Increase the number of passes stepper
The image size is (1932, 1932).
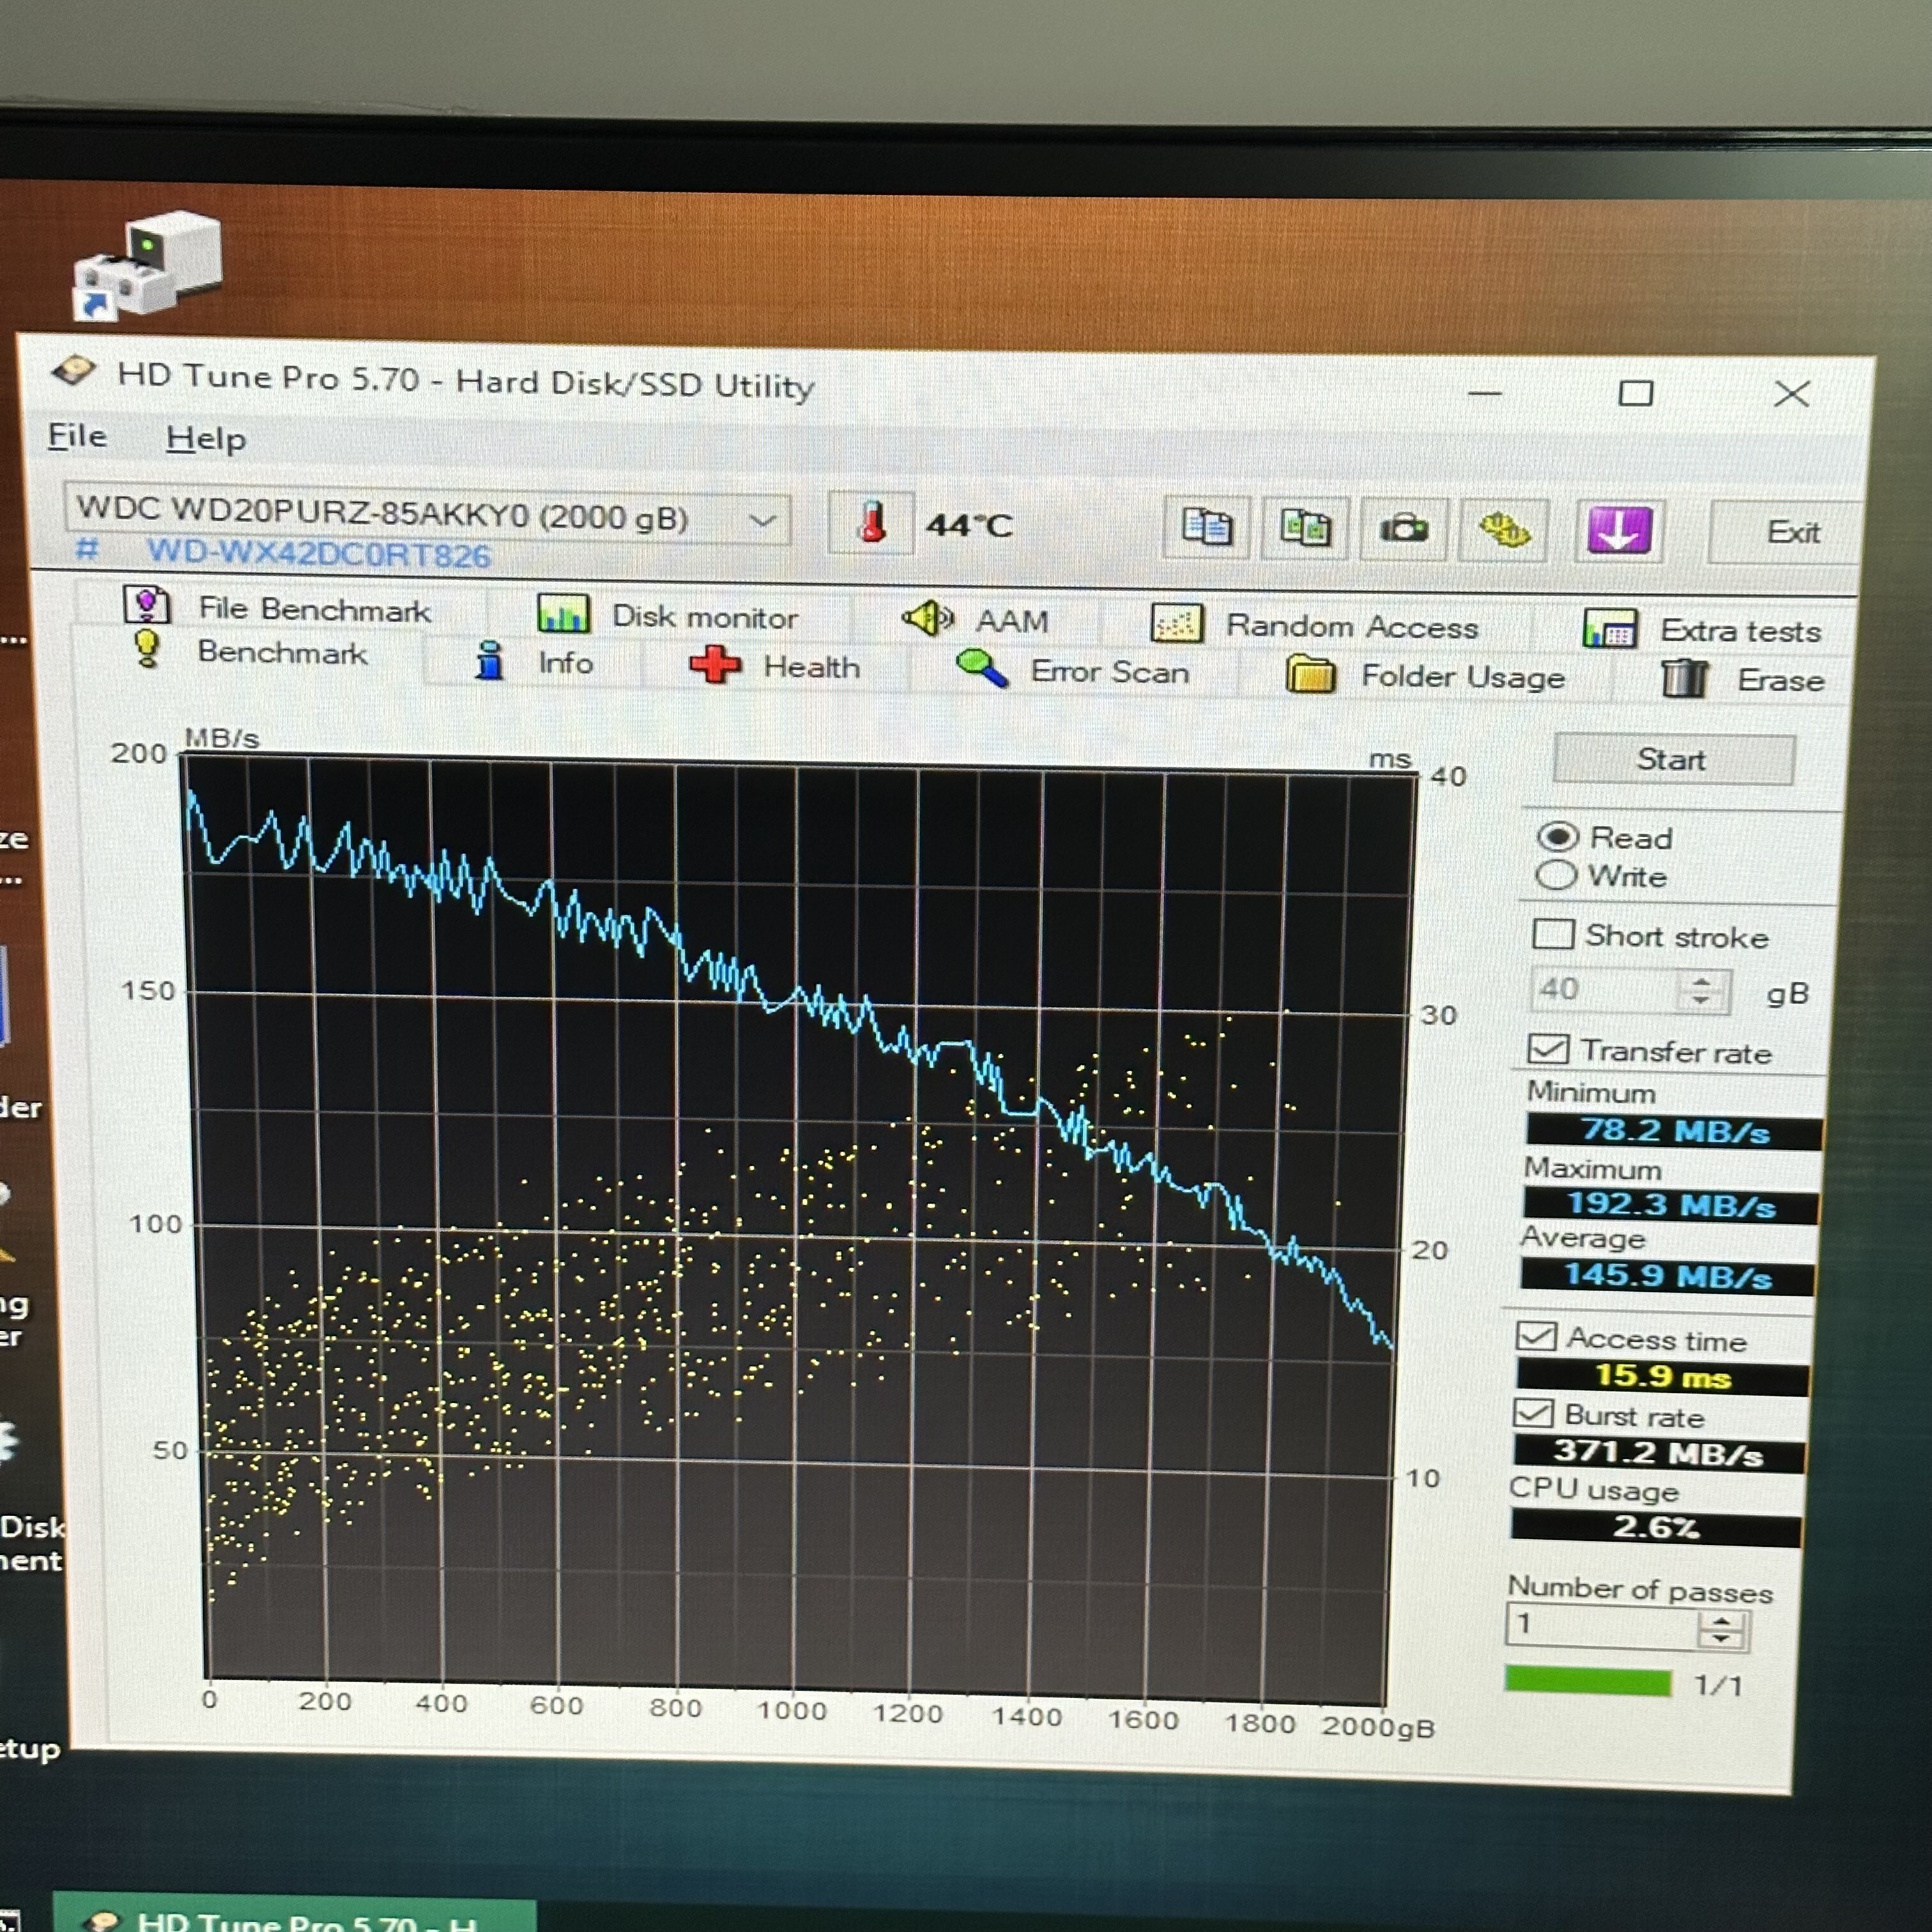point(1721,1620)
